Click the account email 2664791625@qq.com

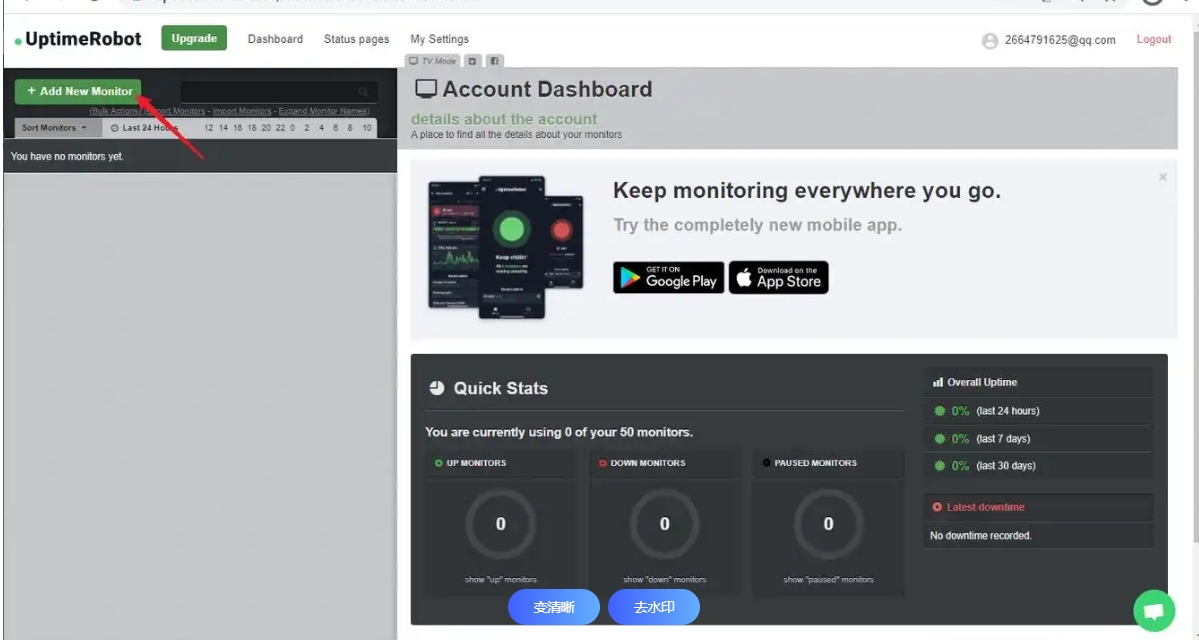(1060, 41)
